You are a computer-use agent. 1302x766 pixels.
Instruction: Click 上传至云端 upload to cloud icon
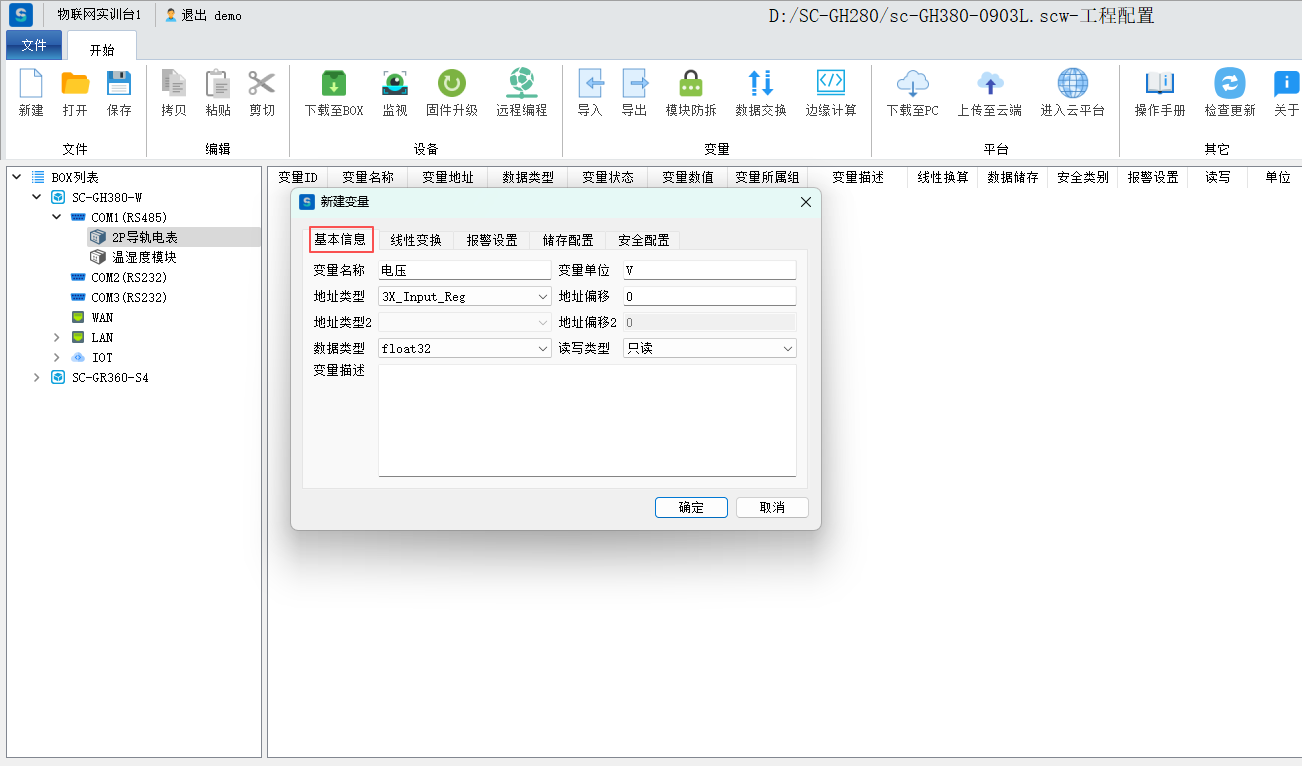tap(989, 85)
